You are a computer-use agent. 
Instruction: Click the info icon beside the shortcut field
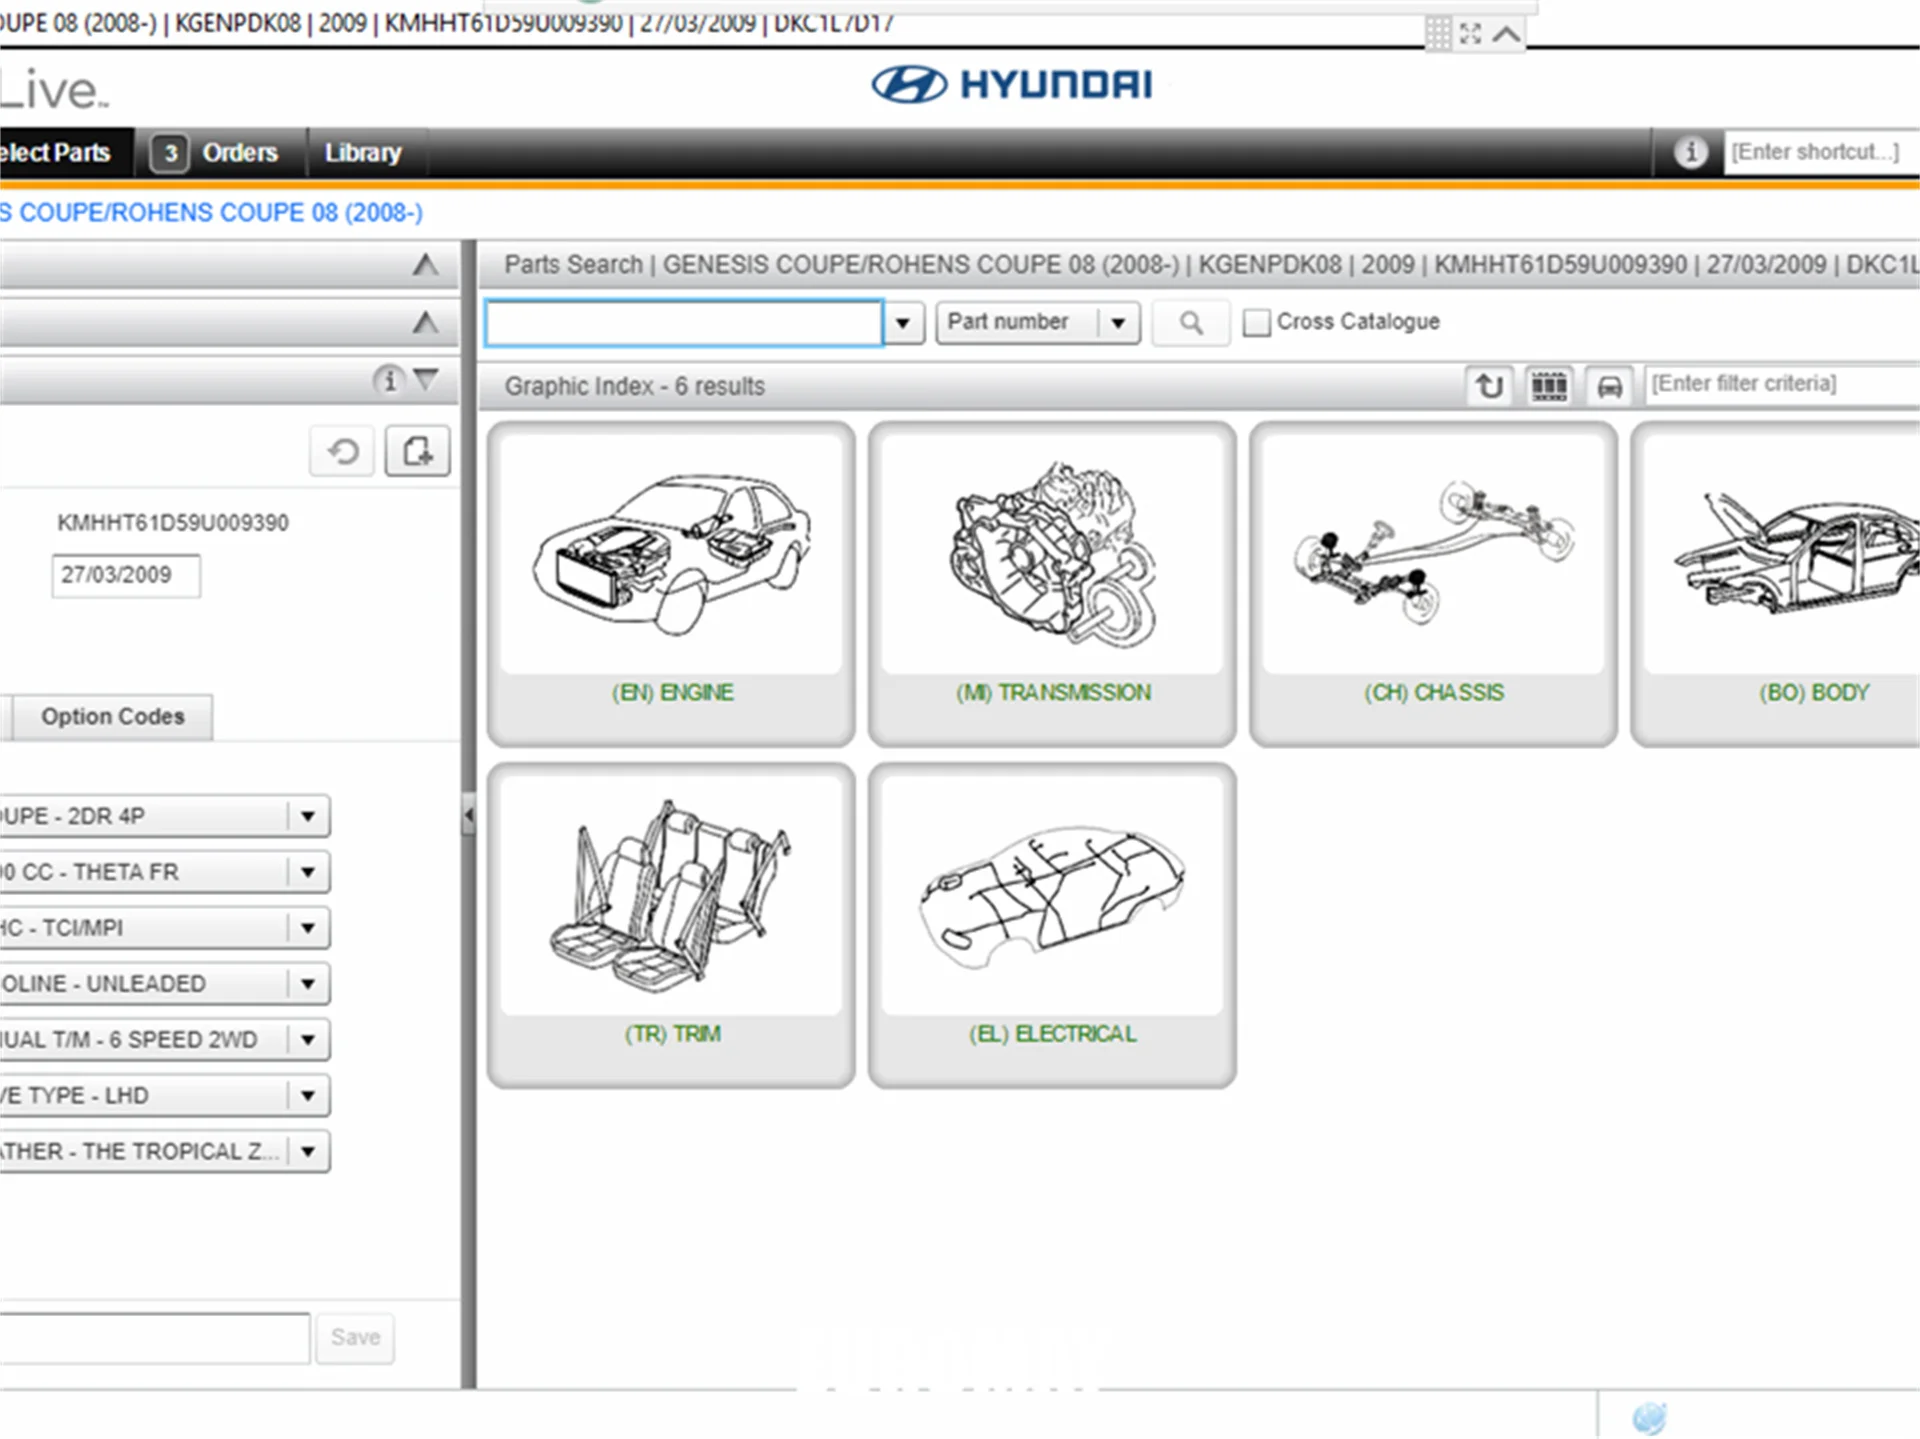pyautogui.click(x=1691, y=152)
